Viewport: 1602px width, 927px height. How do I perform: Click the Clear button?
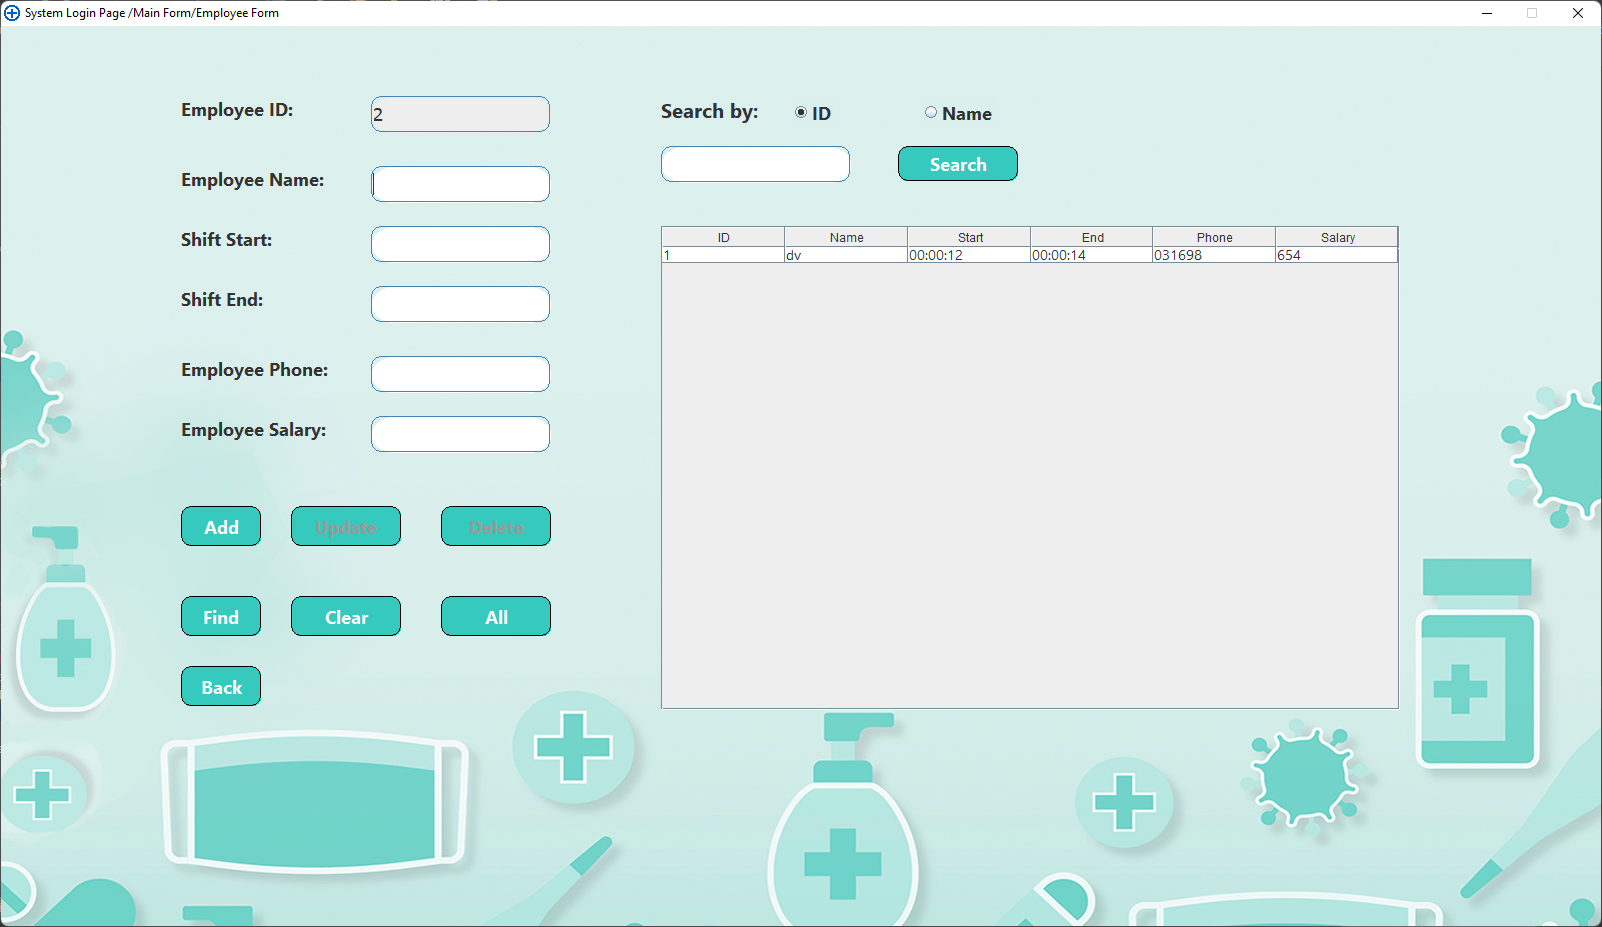pos(345,616)
